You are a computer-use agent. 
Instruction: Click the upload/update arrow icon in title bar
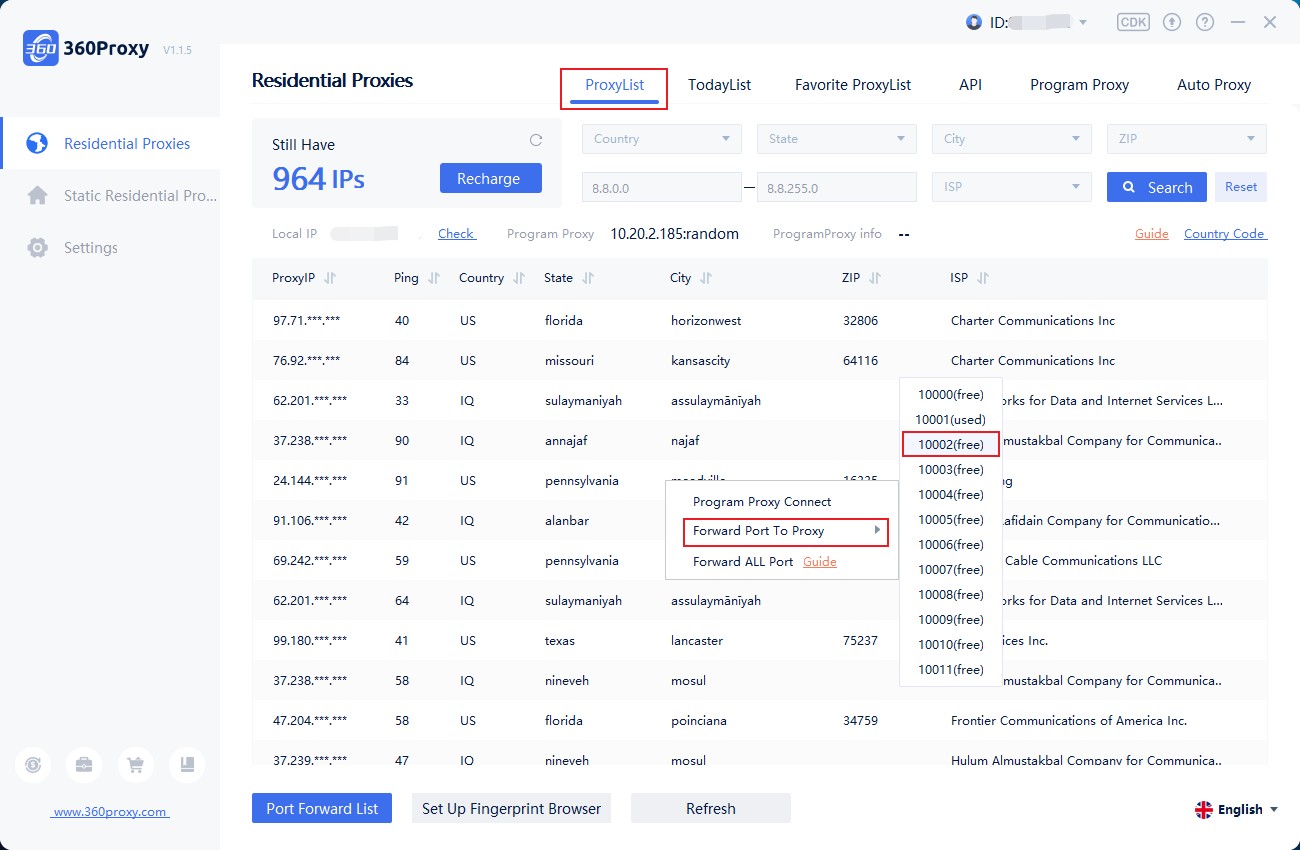[x=1173, y=22]
